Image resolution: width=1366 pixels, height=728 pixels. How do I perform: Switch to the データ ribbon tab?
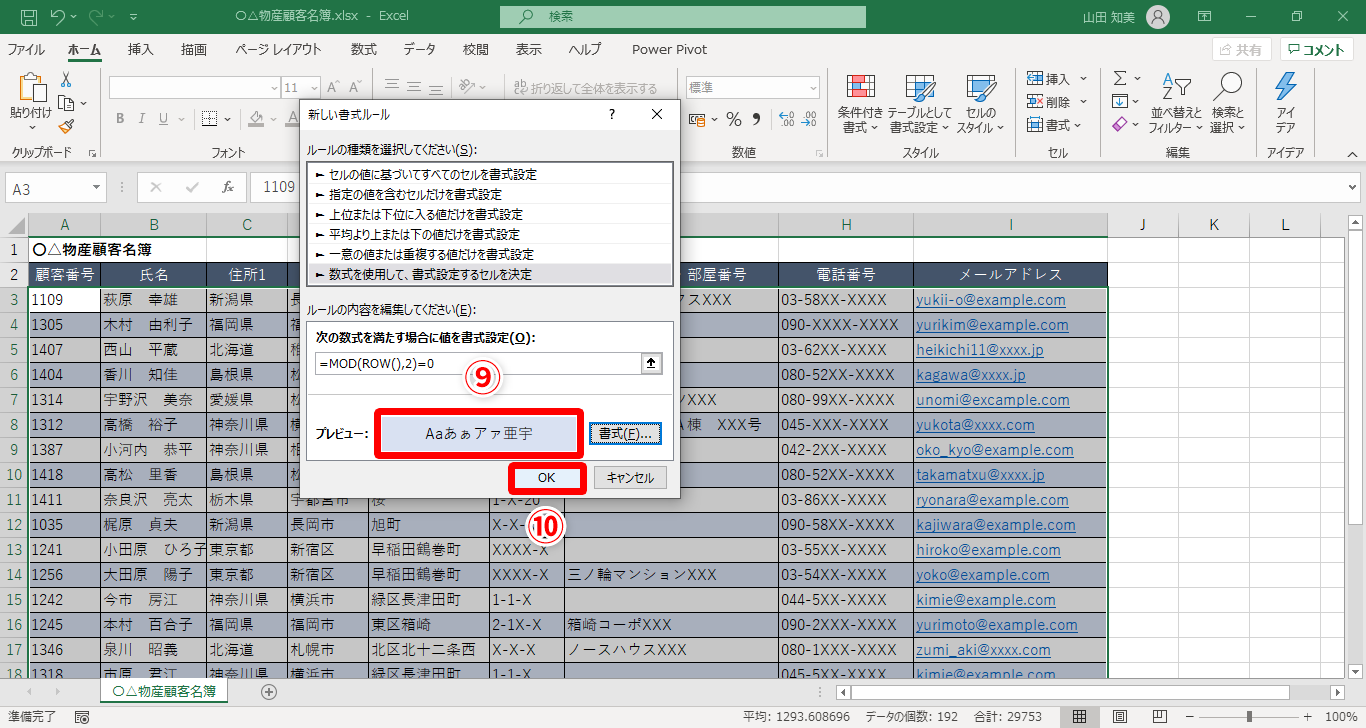click(x=420, y=50)
